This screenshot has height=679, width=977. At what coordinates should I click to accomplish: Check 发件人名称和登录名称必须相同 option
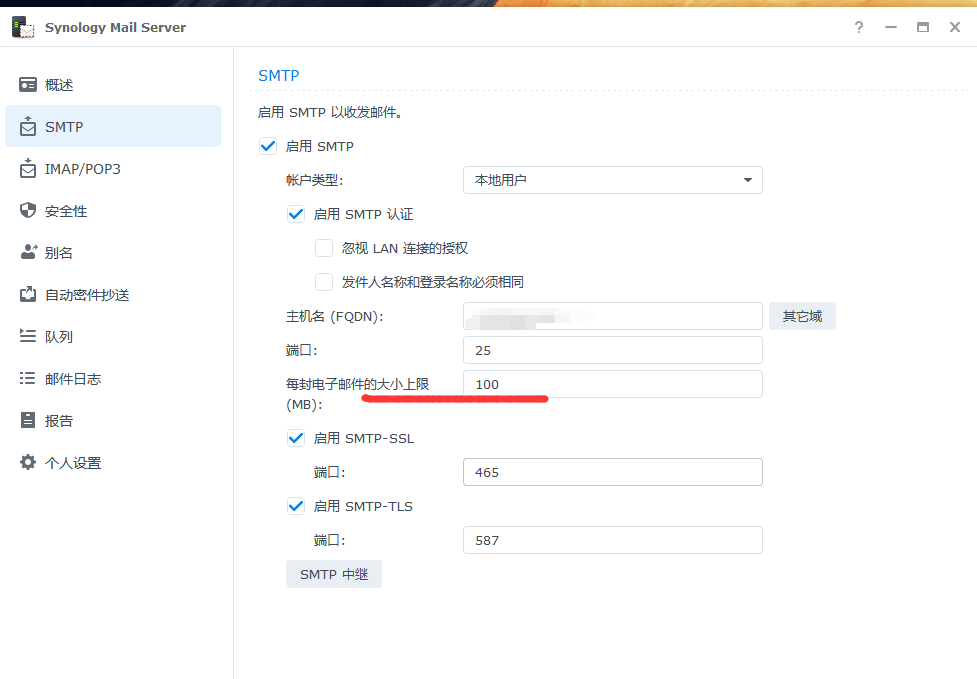(324, 282)
